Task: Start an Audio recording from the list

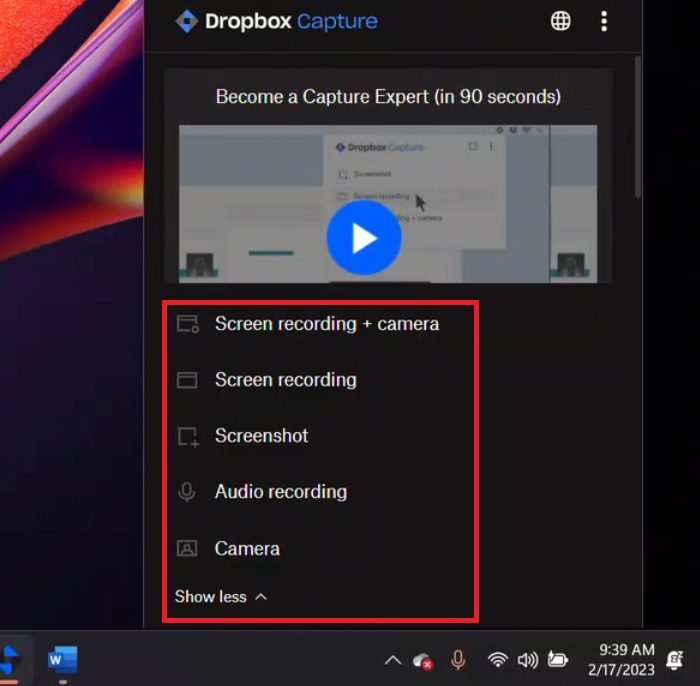Action: [281, 492]
